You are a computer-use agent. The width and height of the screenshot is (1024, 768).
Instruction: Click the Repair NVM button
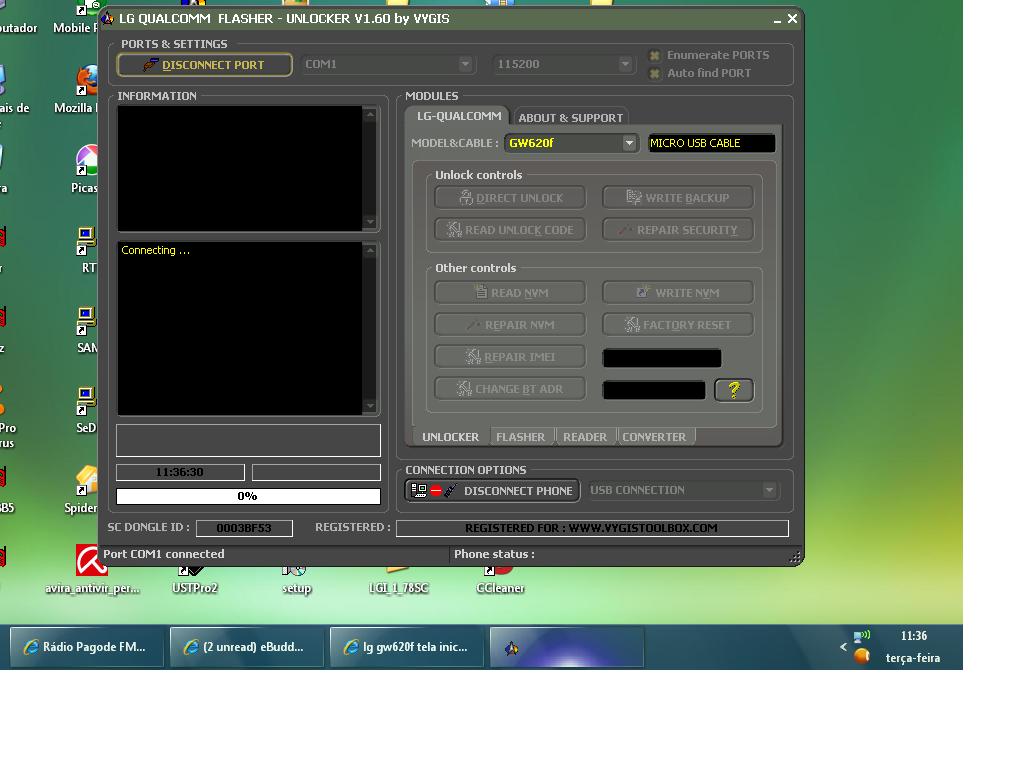pyautogui.click(x=510, y=325)
